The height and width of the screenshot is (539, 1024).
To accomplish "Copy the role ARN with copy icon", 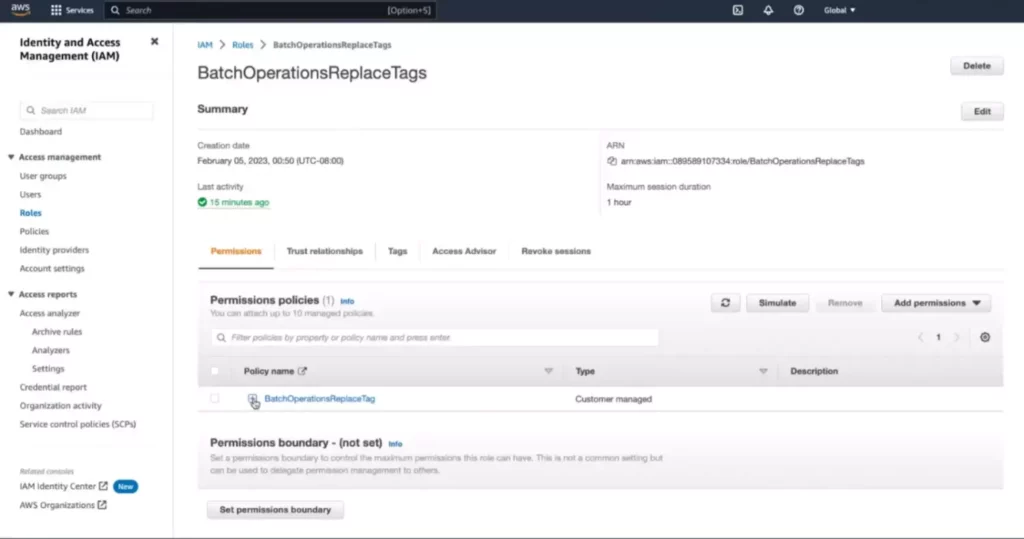I will pyautogui.click(x=612, y=161).
